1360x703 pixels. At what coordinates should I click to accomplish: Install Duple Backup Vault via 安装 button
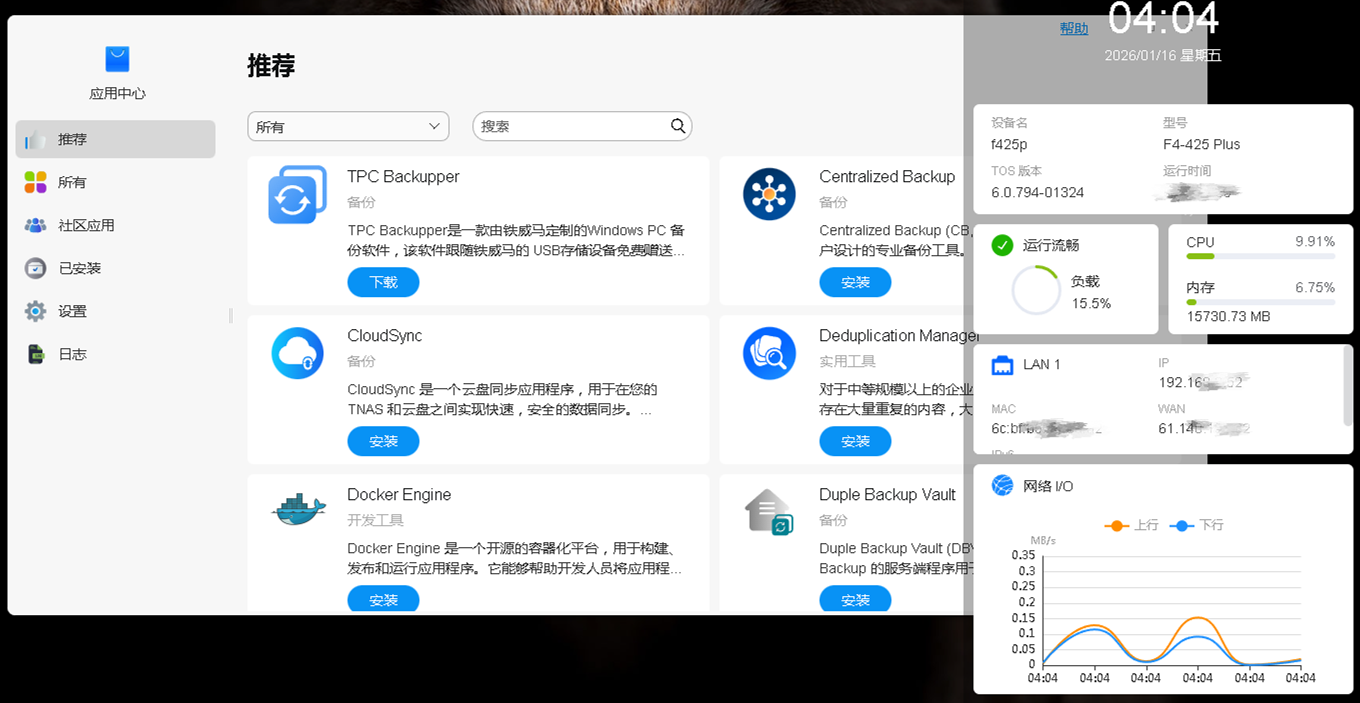855,600
